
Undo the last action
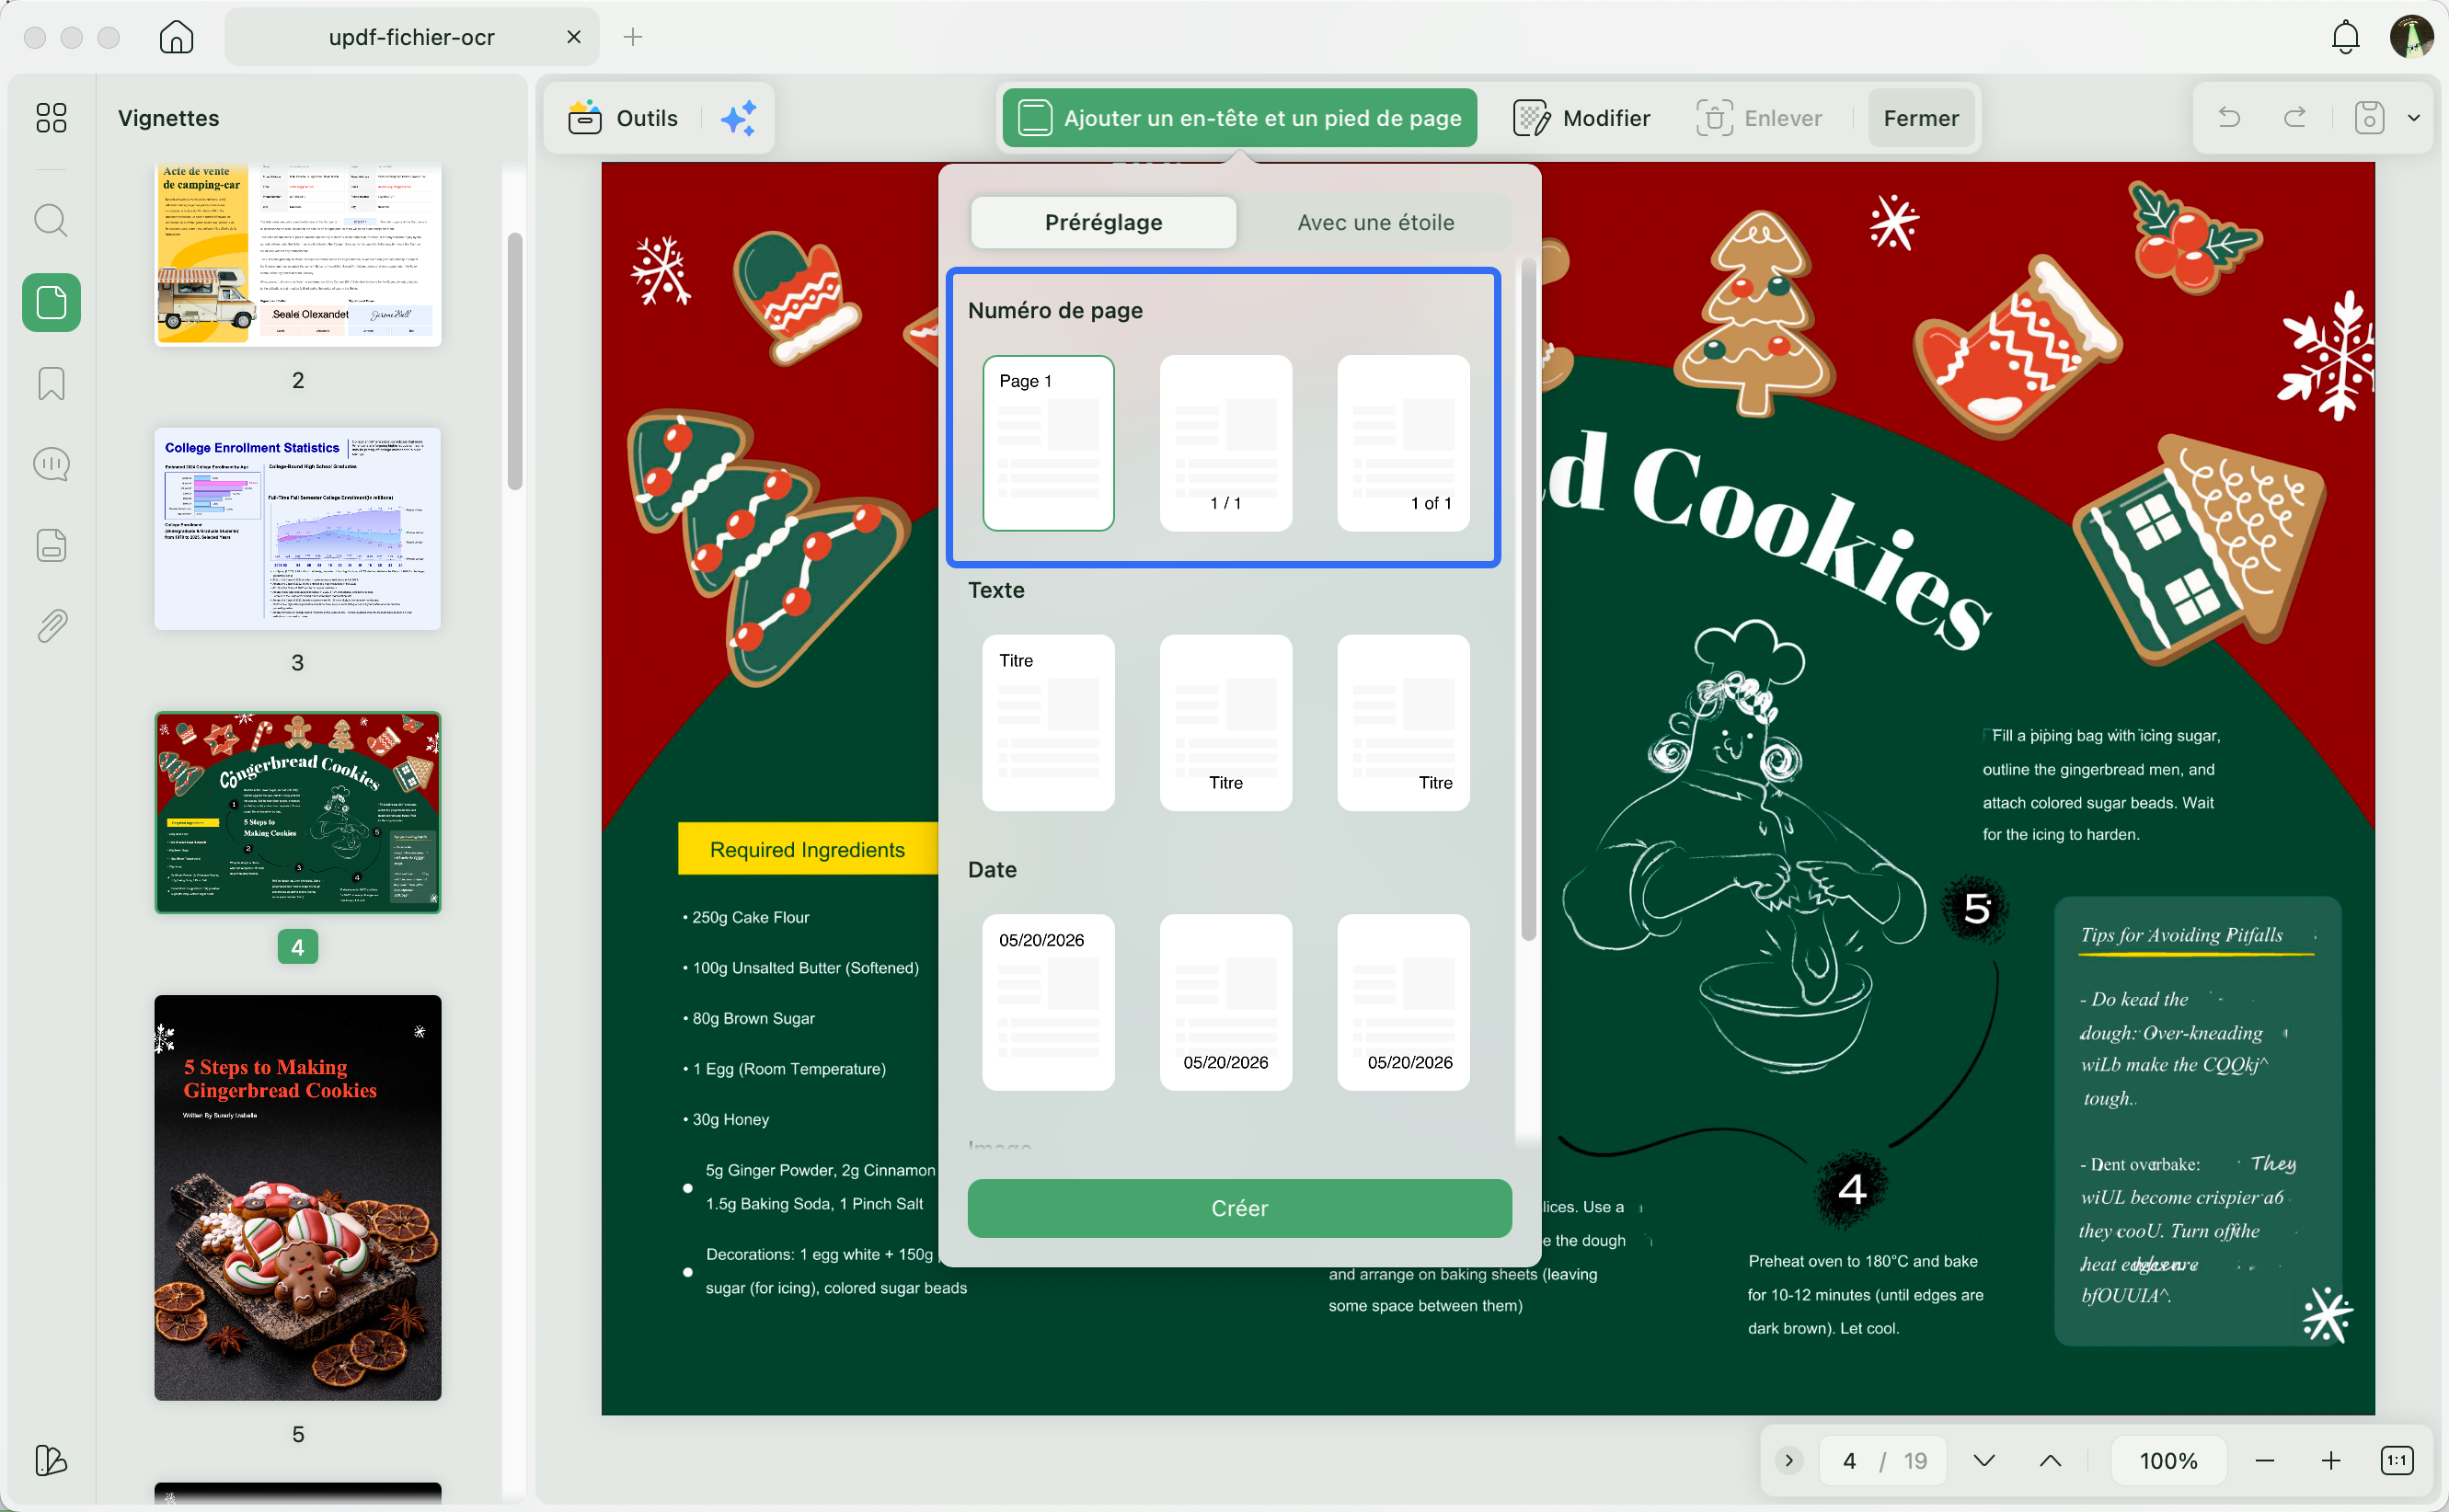point(2229,118)
